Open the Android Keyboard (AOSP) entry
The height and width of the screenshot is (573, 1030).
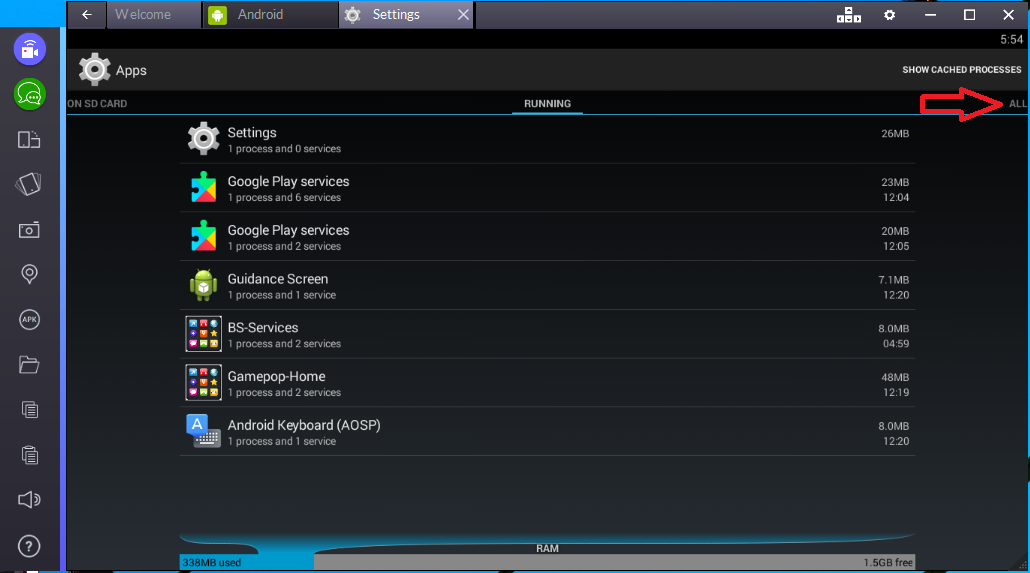point(547,431)
